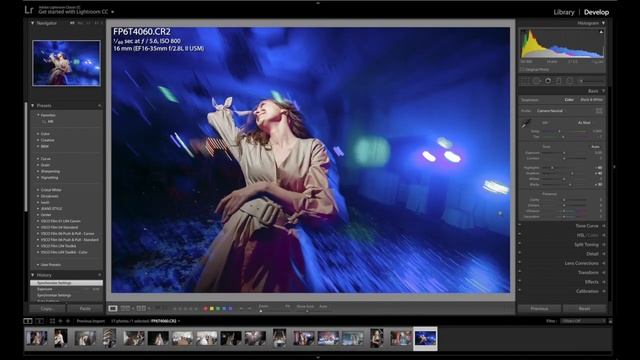Switch to the Develop module
The width and height of the screenshot is (640, 360).
(x=596, y=12)
